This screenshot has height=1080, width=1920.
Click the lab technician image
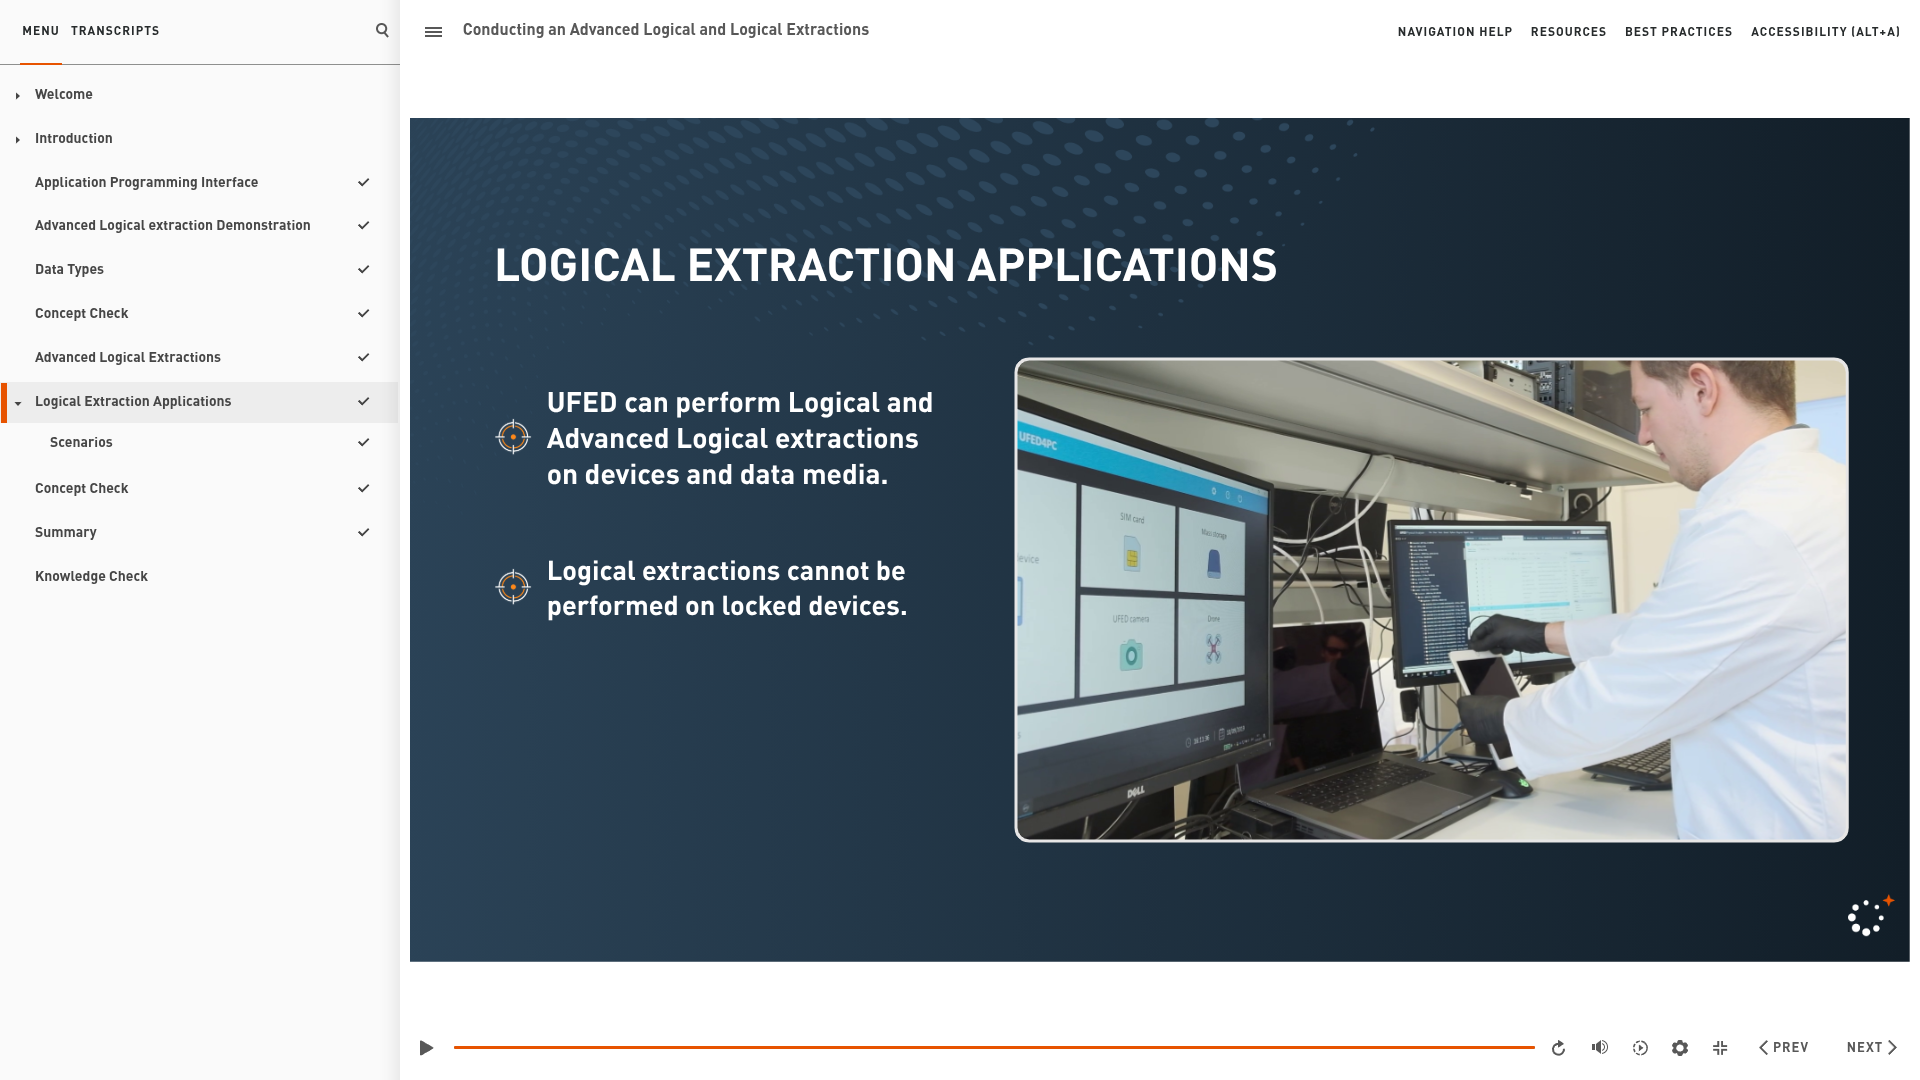tap(1431, 600)
